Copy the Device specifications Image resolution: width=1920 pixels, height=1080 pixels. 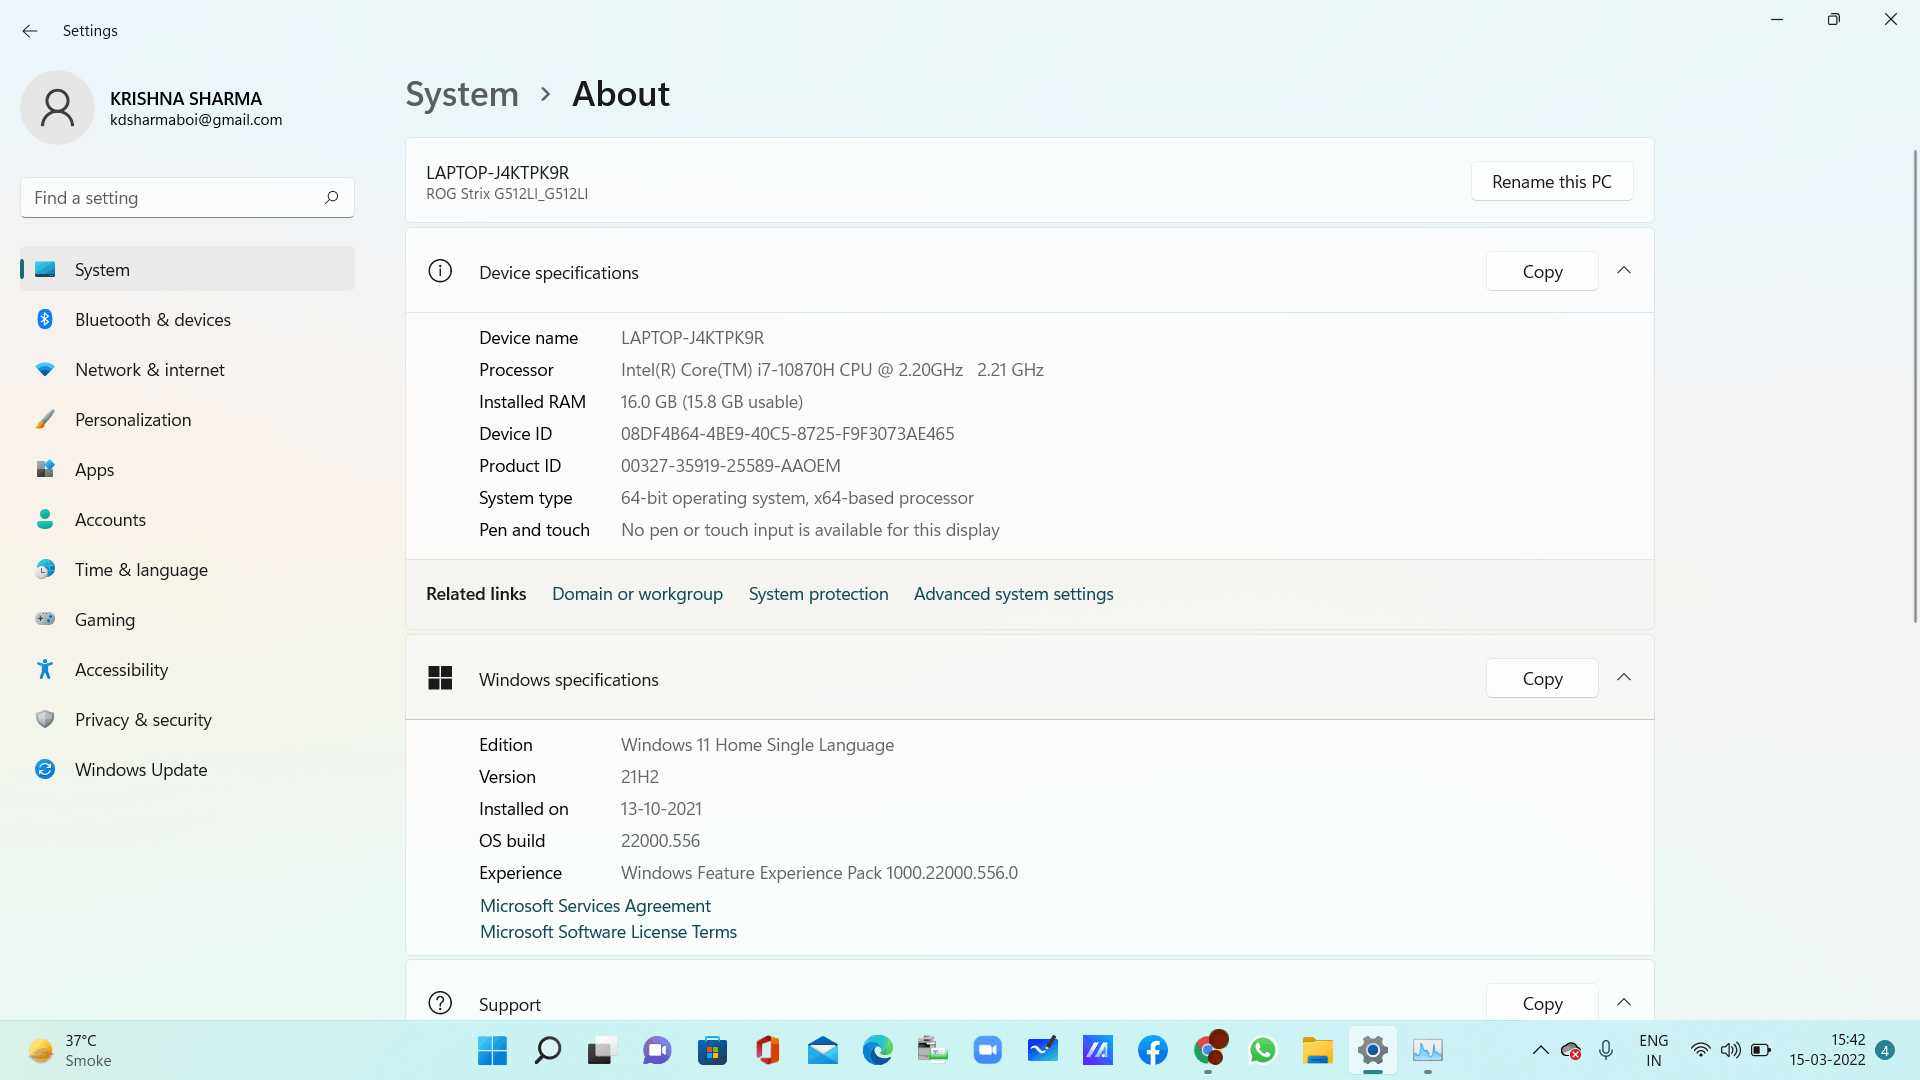tap(1541, 272)
